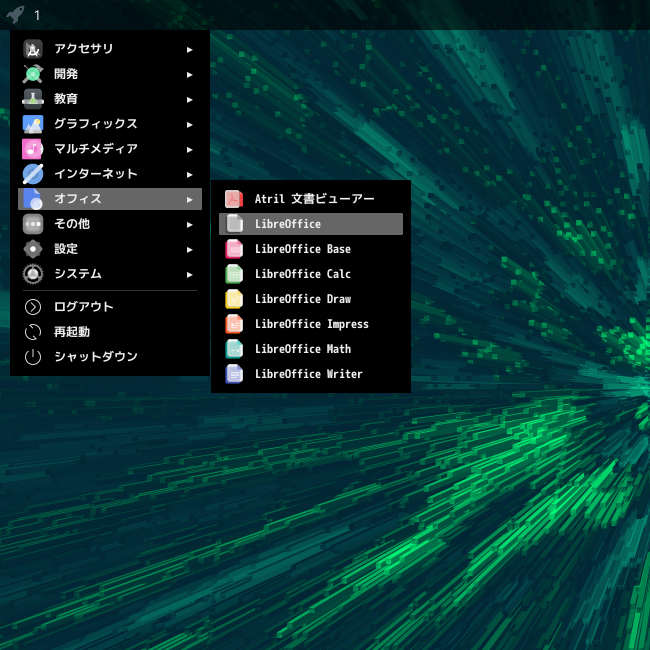Image resolution: width=650 pixels, height=650 pixels.
Task: Click the アクセサリ category icon
Action: pos(33,49)
